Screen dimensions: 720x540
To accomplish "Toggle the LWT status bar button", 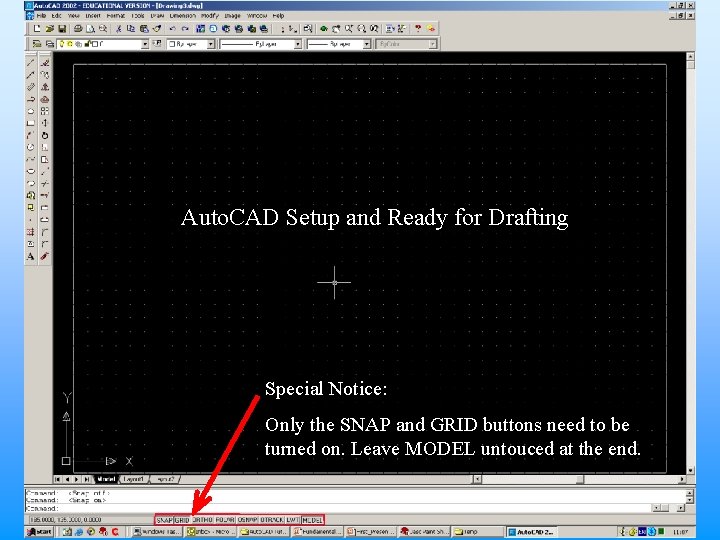I will tap(293, 520).
